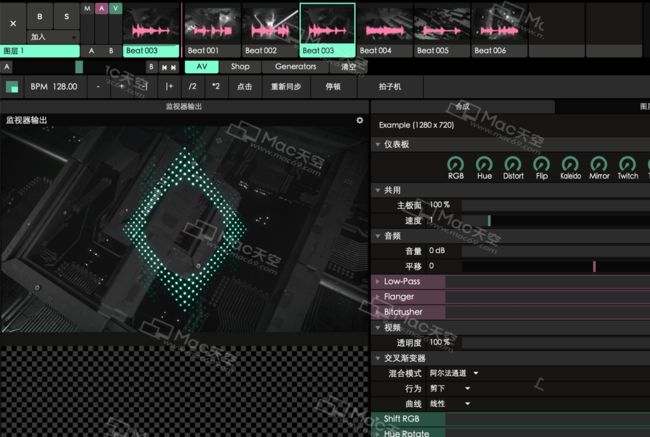Click the RGB dashboard knob
650x437 pixels.
(456, 164)
